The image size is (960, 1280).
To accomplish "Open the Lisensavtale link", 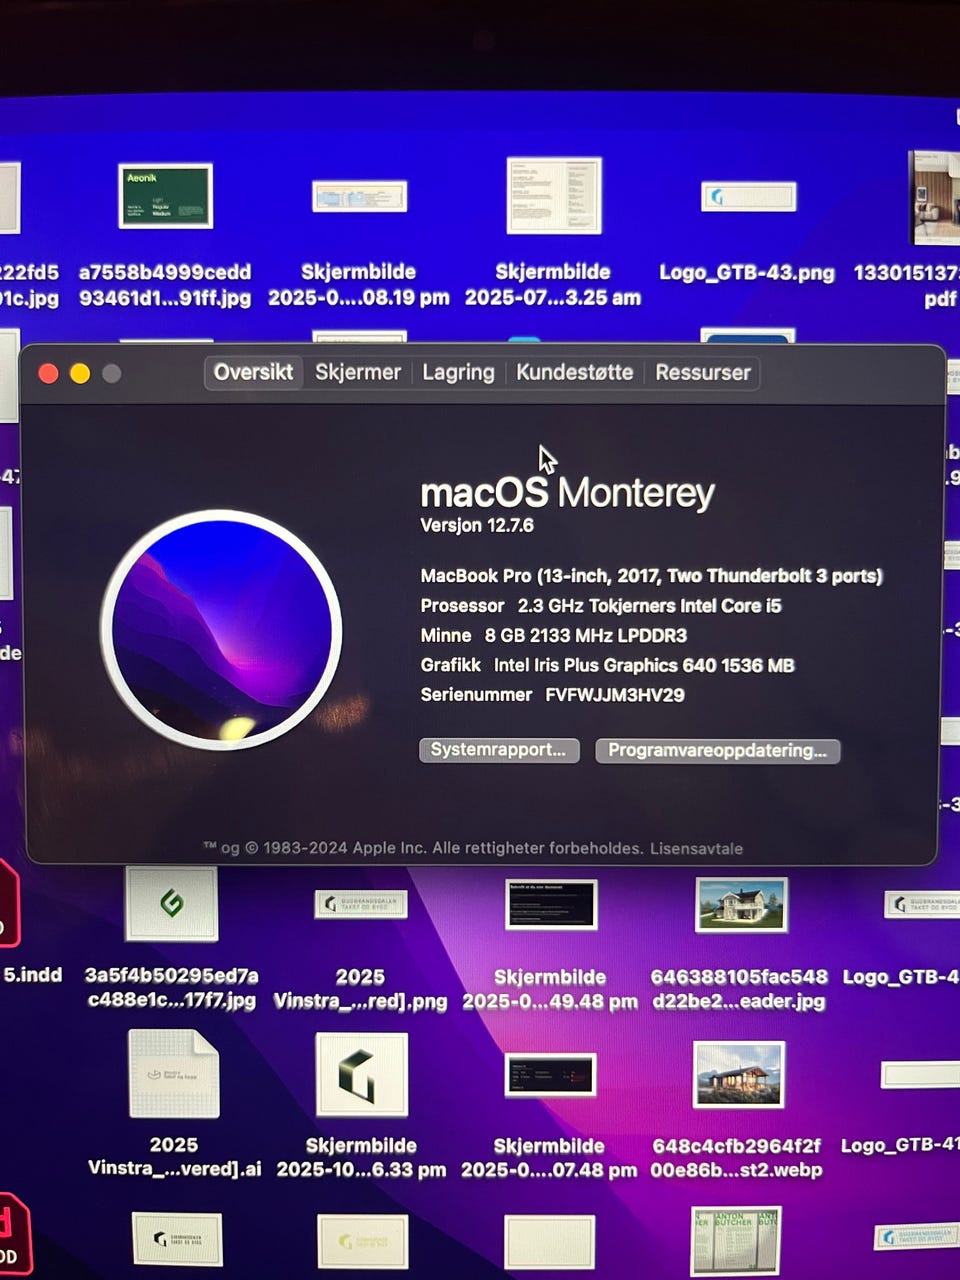I will tap(696, 848).
